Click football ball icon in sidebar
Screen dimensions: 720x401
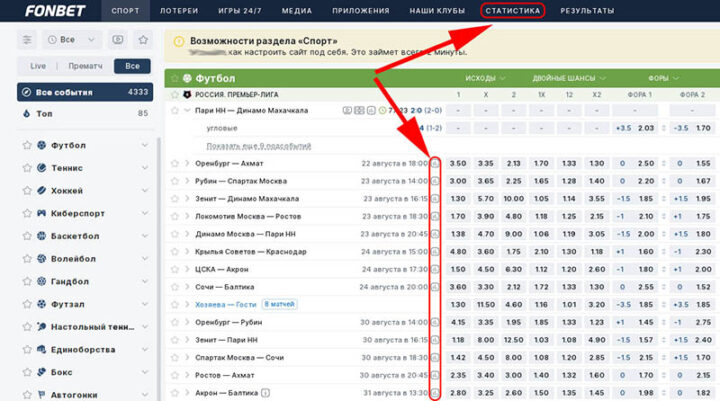[42, 145]
